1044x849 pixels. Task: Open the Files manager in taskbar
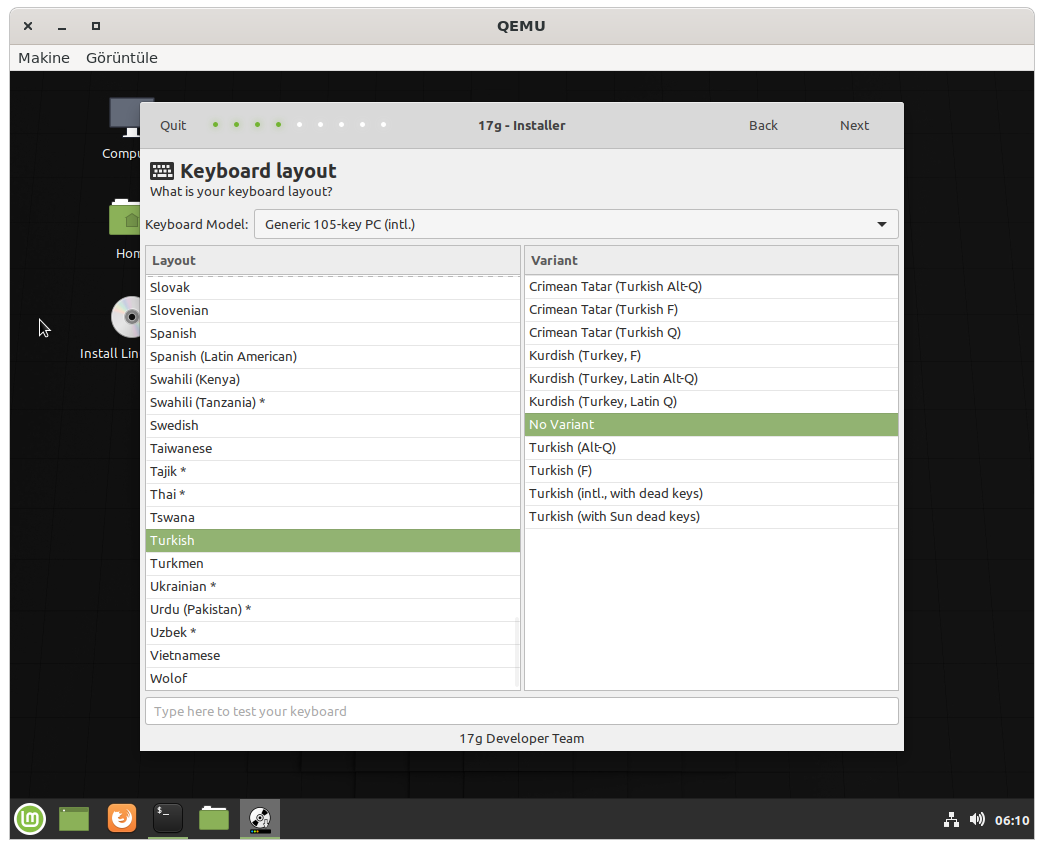click(x=214, y=818)
